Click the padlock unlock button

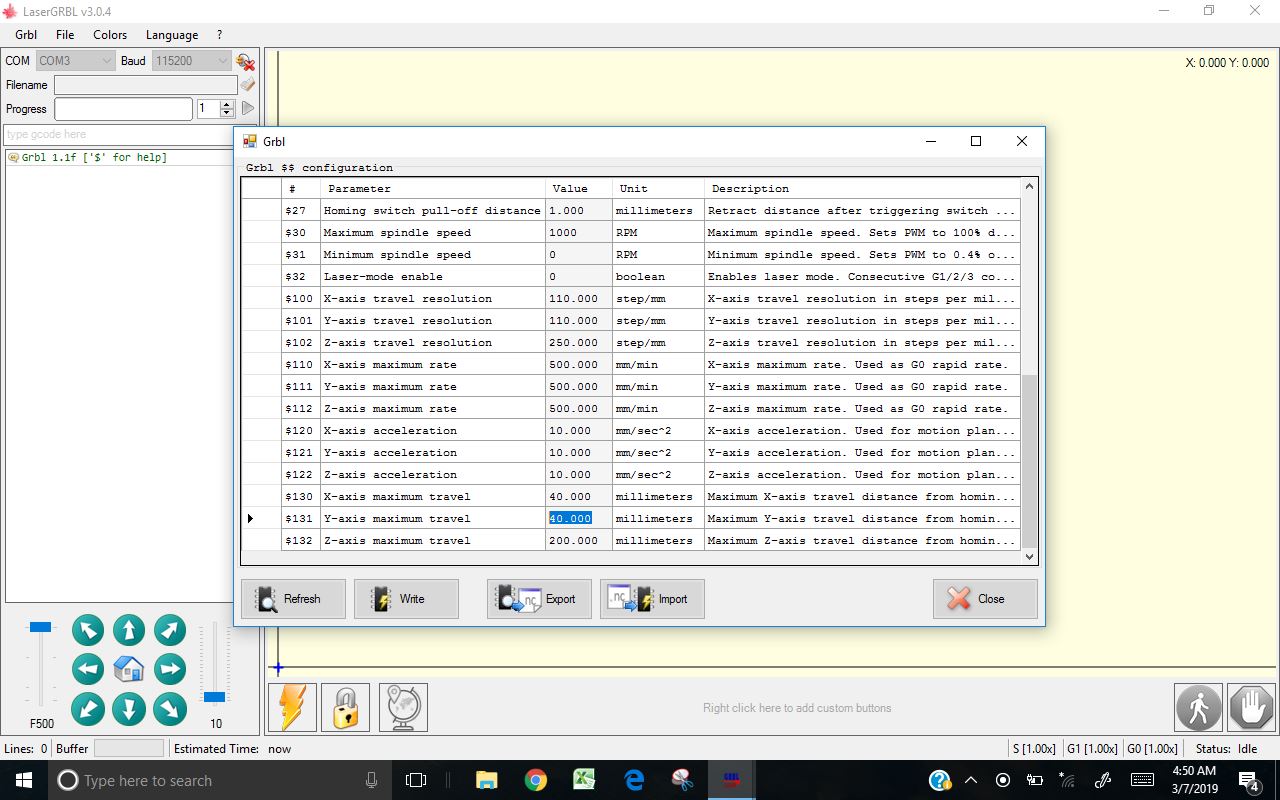tap(345, 708)
